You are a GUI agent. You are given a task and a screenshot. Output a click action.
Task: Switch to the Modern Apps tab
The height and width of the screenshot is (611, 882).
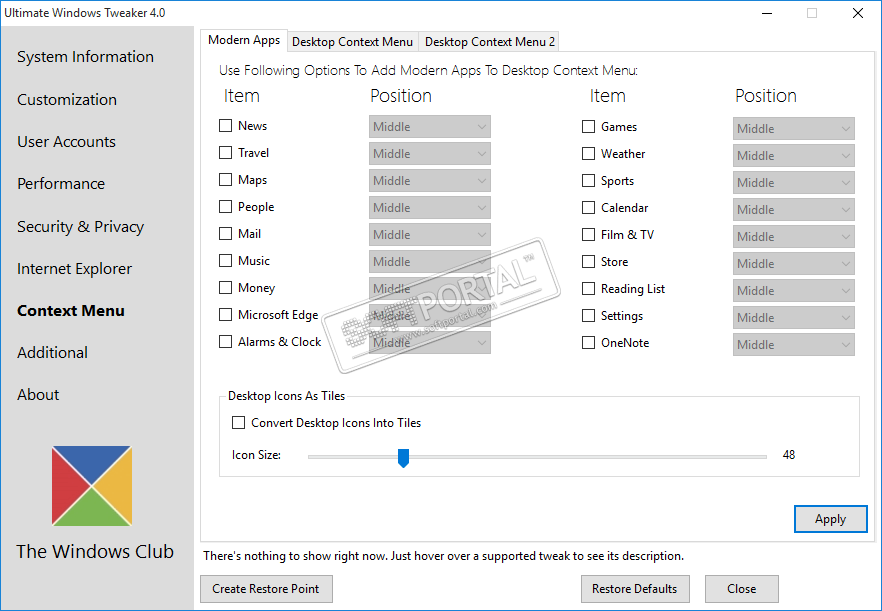[x=244, y=40]
